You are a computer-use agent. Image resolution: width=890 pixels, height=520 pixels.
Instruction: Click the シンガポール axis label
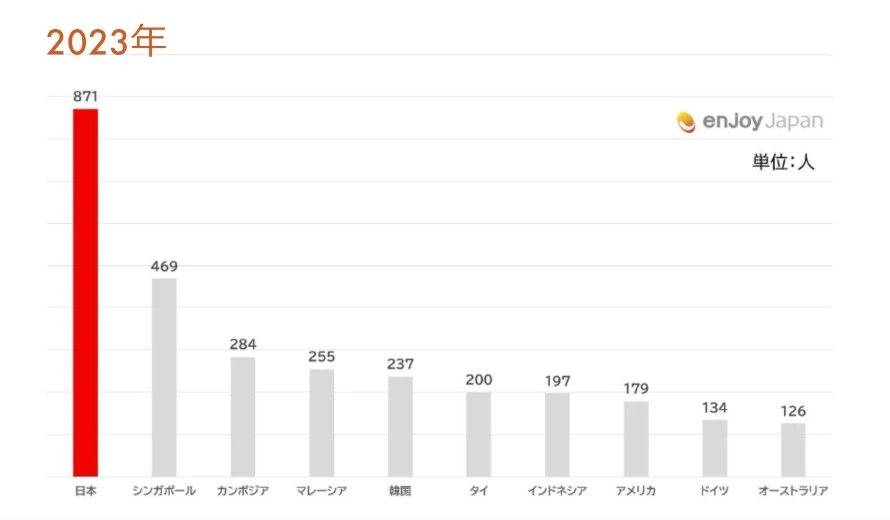164,491
